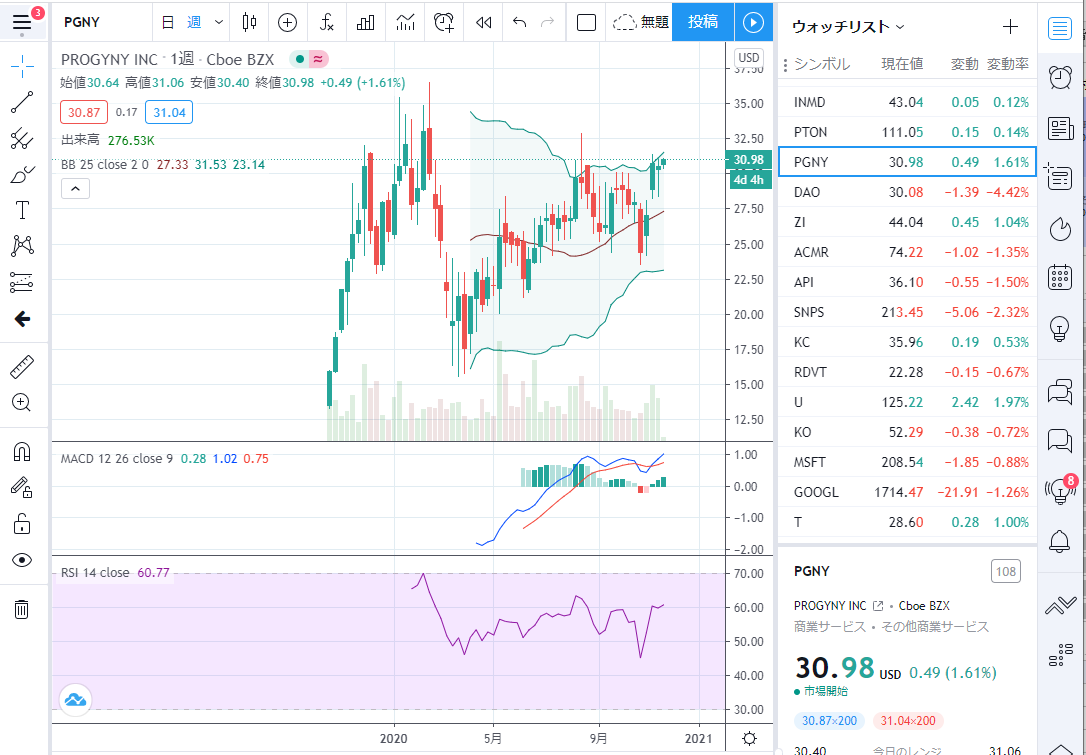
Task: Redo the chart action
Action: pos(547,22)
